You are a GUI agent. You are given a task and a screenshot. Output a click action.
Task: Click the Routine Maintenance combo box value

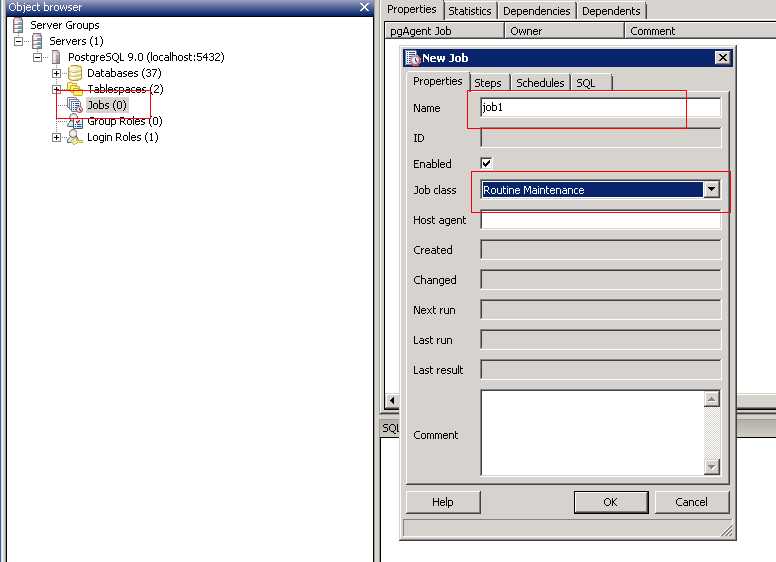pos(592,190)
